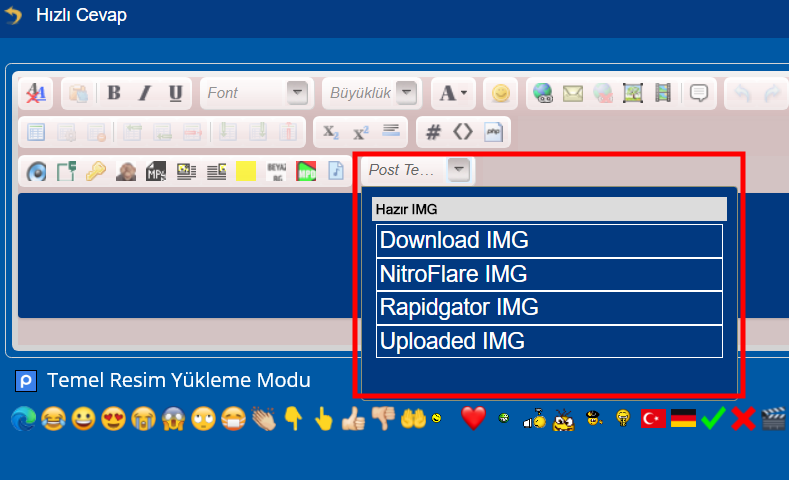Insert the clapping hands emoji
This screenshot has width=789, height=480.
click(264, 419)
